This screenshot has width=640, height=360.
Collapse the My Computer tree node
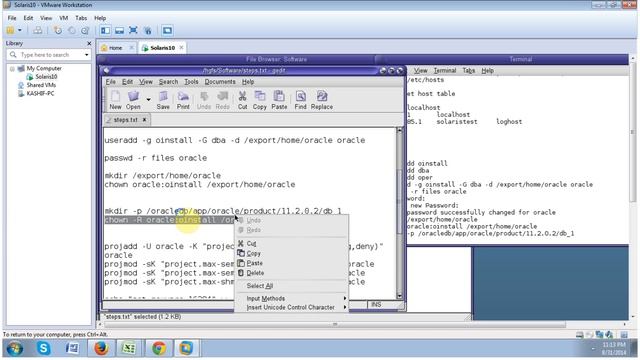(12, 69)
